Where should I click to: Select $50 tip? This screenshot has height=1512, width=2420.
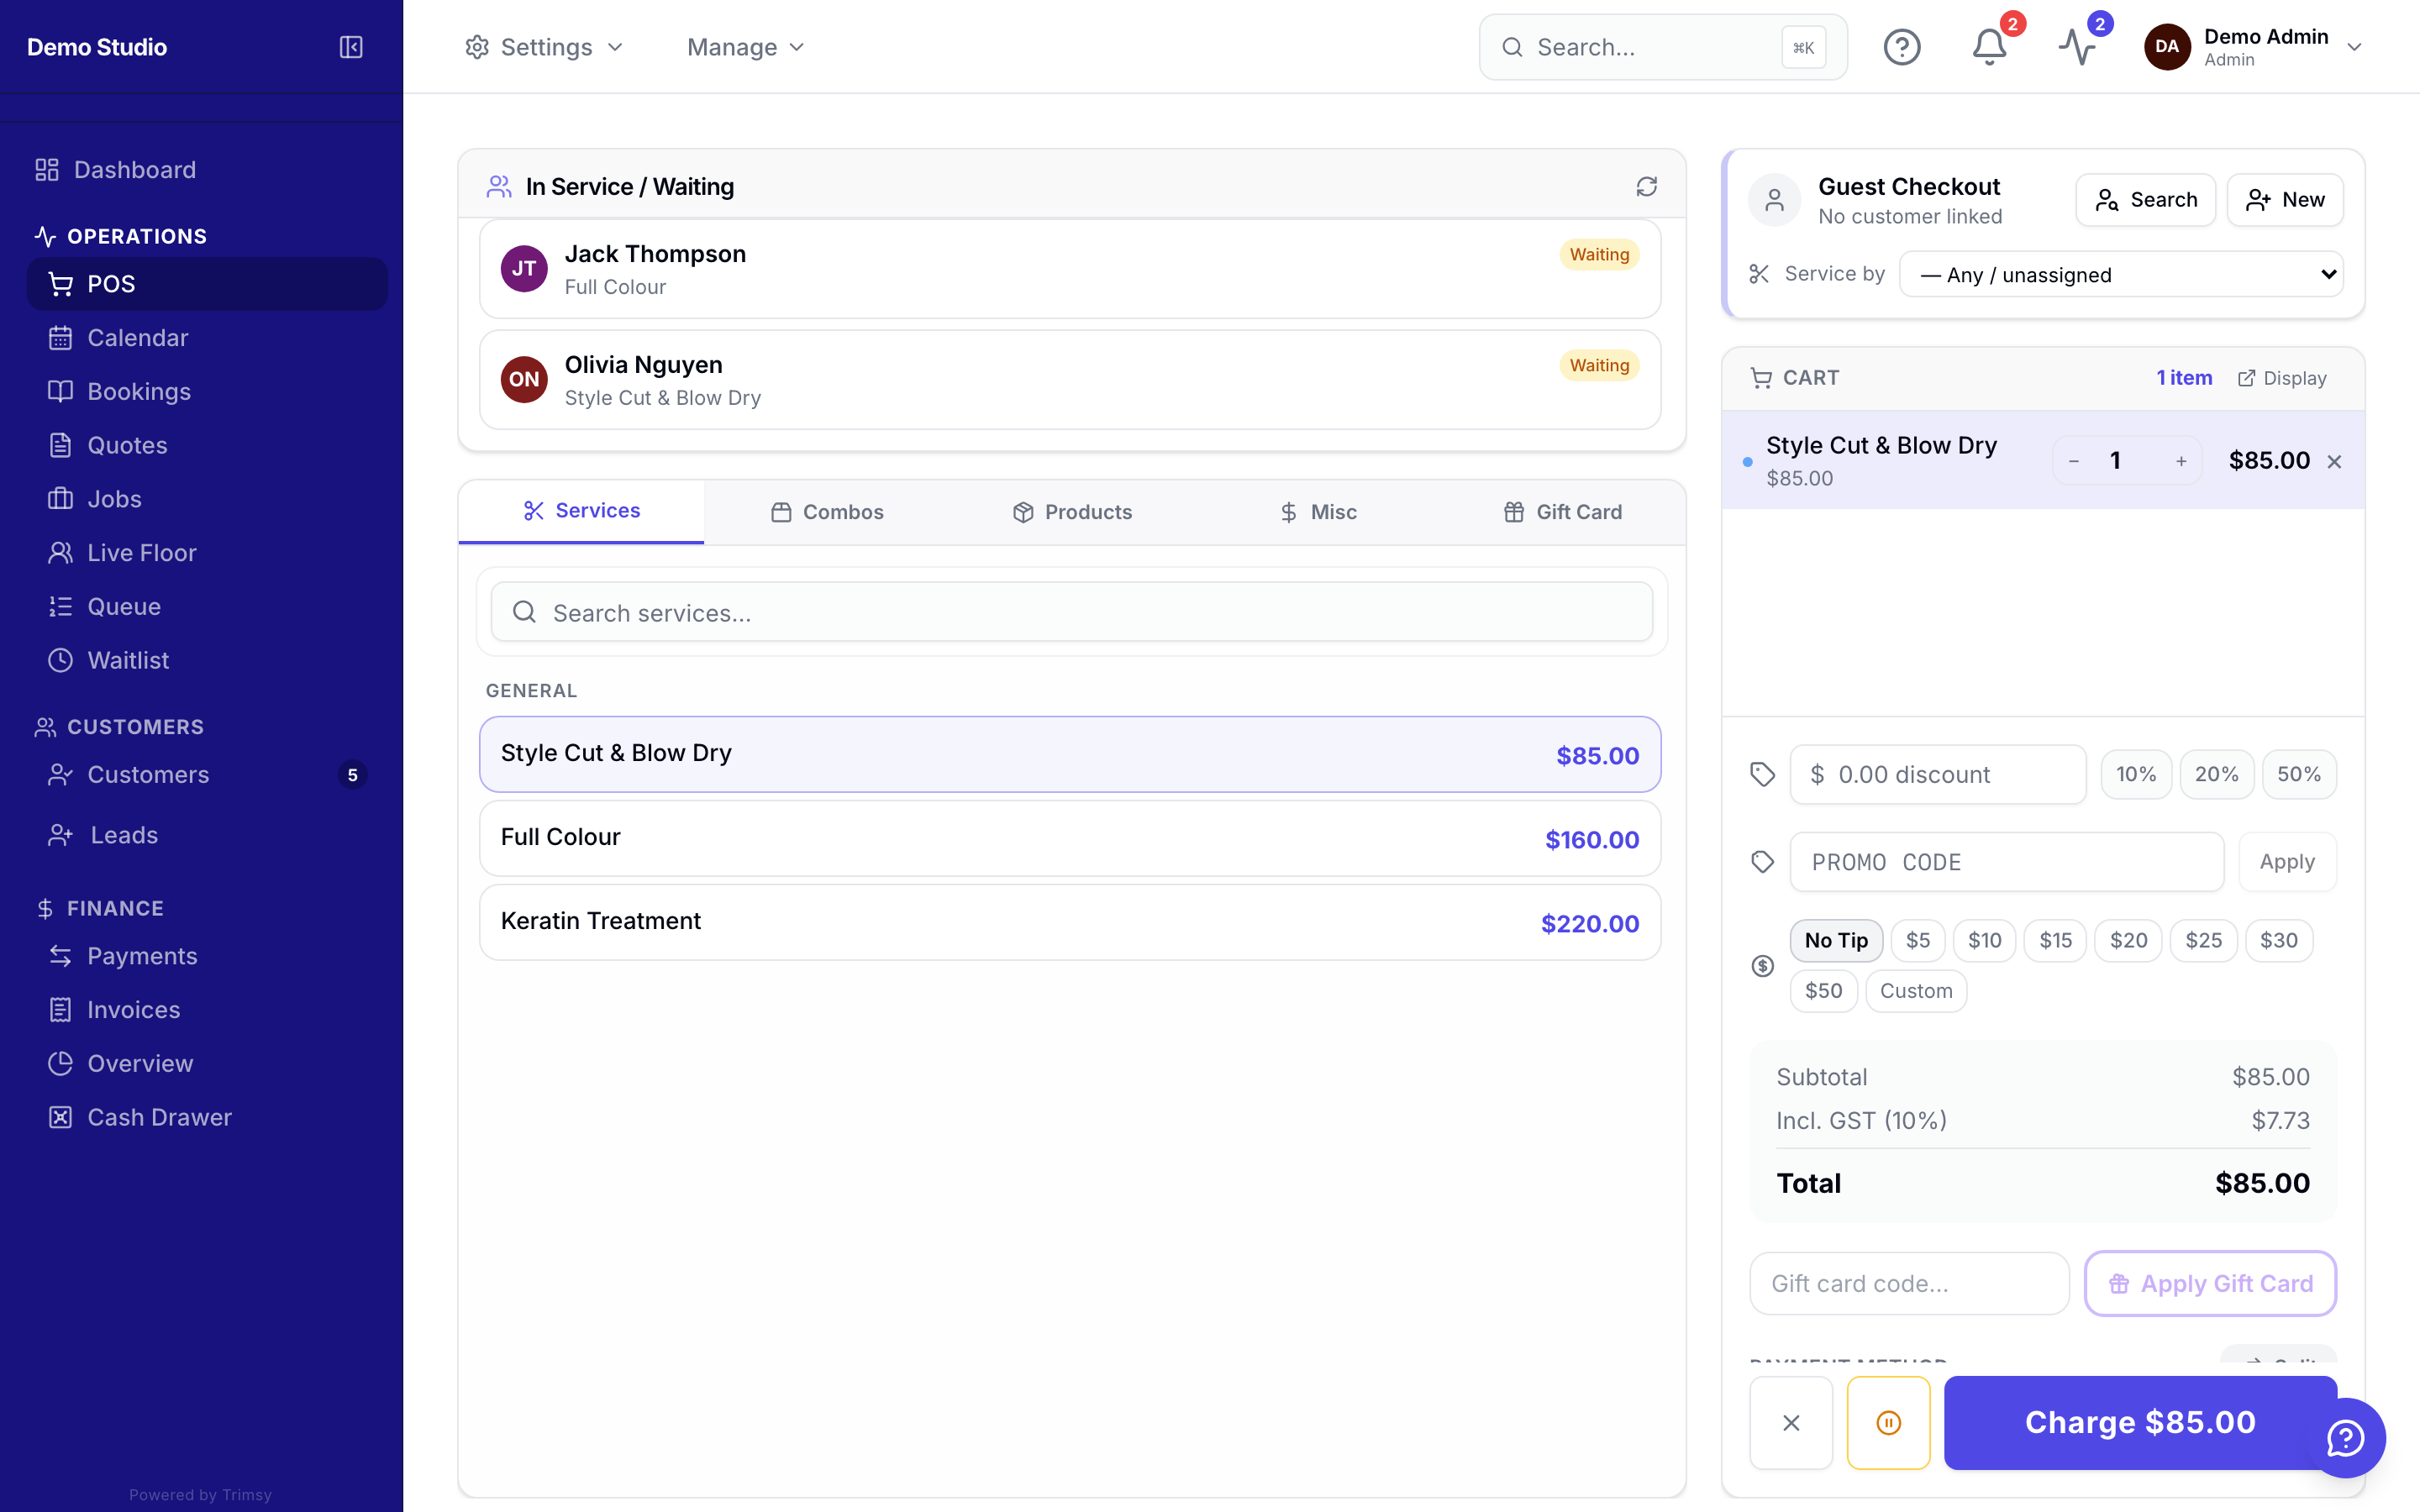coord(1823,991)
